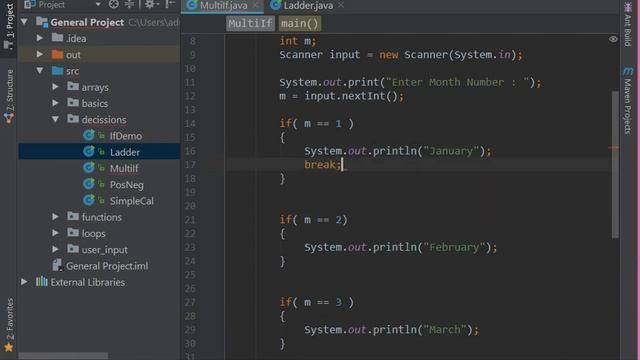
Task: Click the inspection eye icon in editor
Action: [613, 39]
